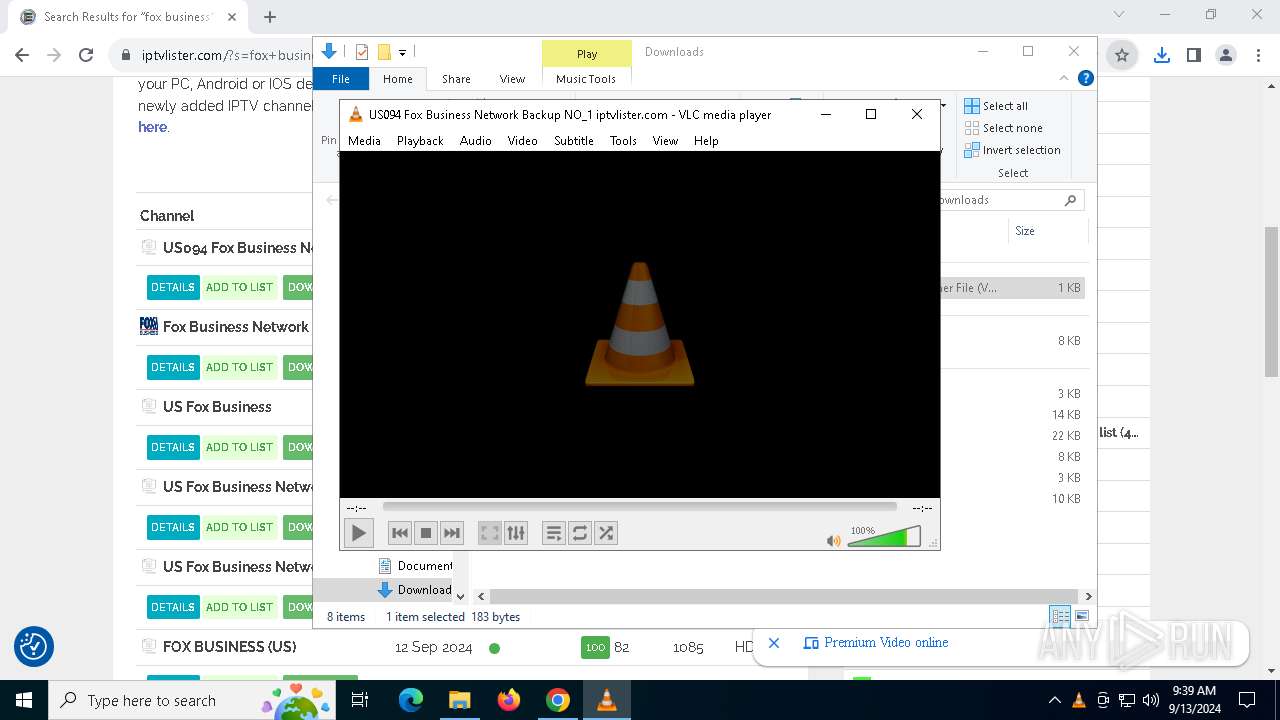Collapse the Explorer ribbon chevron
This screenshot has width=1280, height=720.
pyautogui.click(x=1064, y=78)
